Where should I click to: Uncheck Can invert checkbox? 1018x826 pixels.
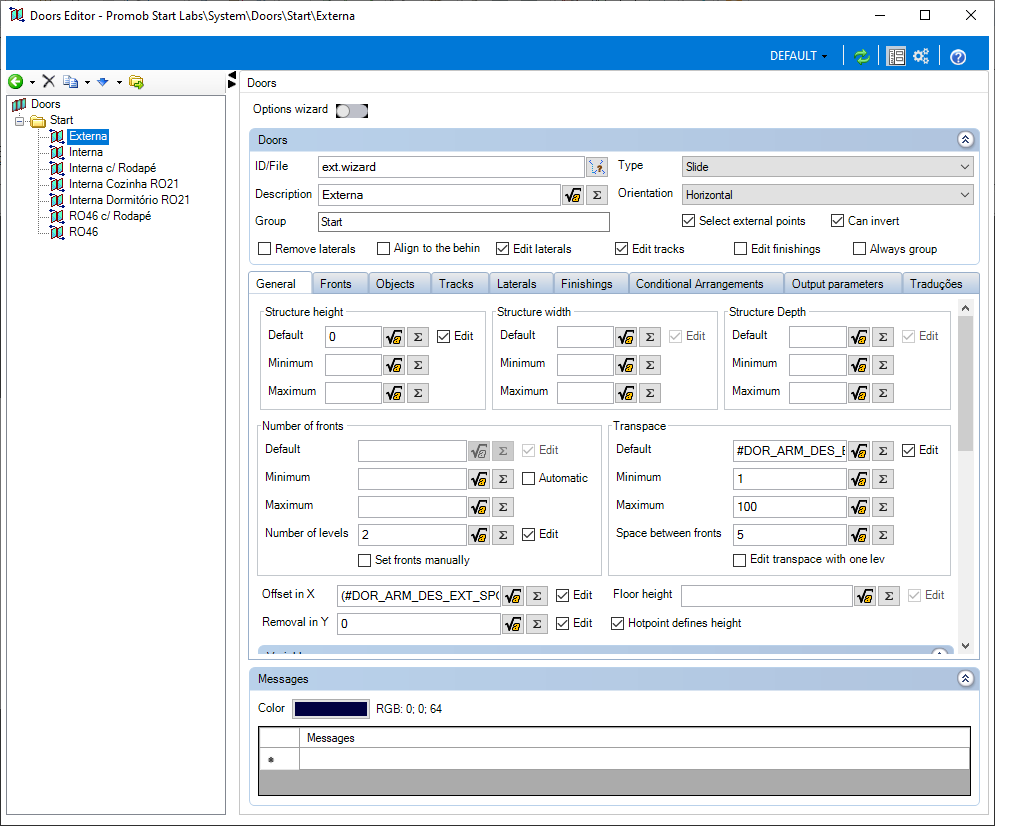click(838, 221)
